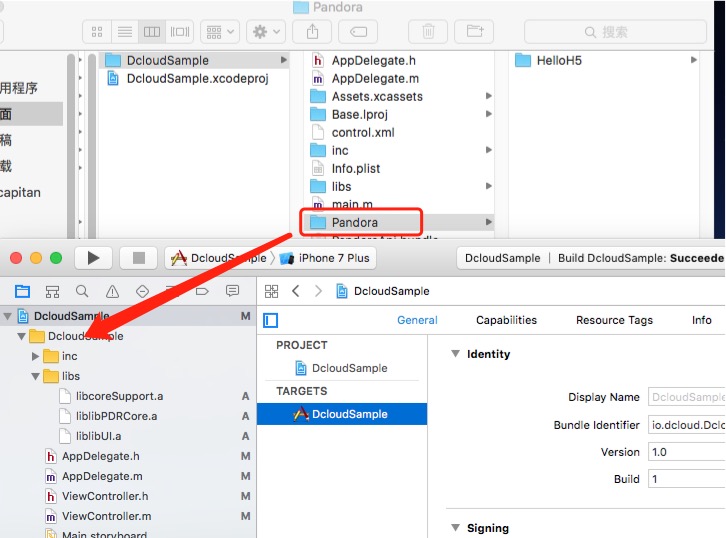This screenshot has height=538, width=726.
Task: Switch Finder to list view
Action: coord(124,32)
